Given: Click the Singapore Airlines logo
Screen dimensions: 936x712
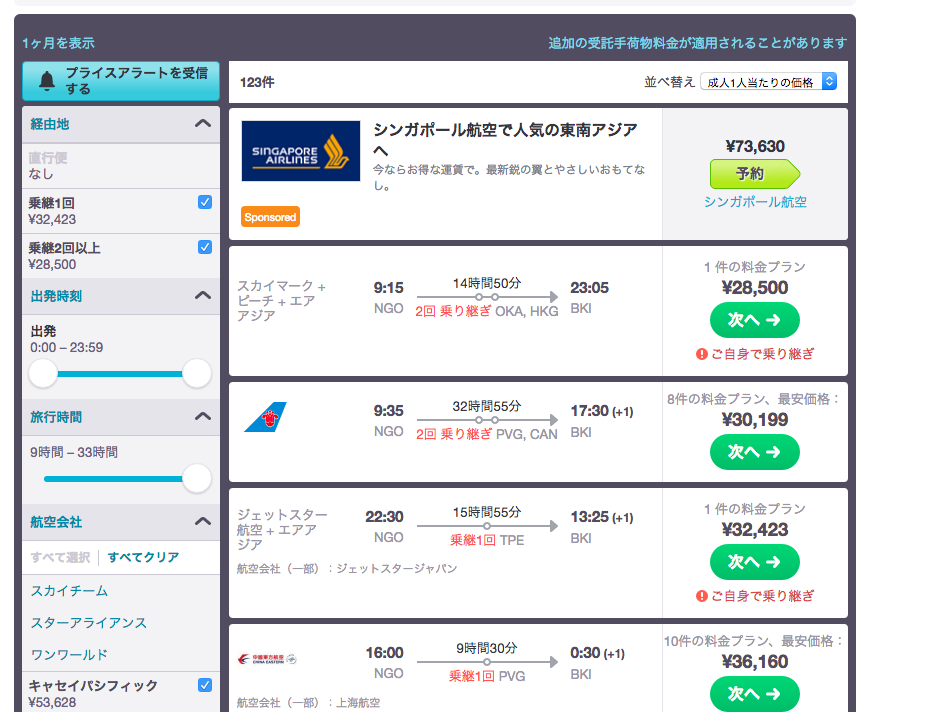Looking at the screenshot, I should (301, 151).
